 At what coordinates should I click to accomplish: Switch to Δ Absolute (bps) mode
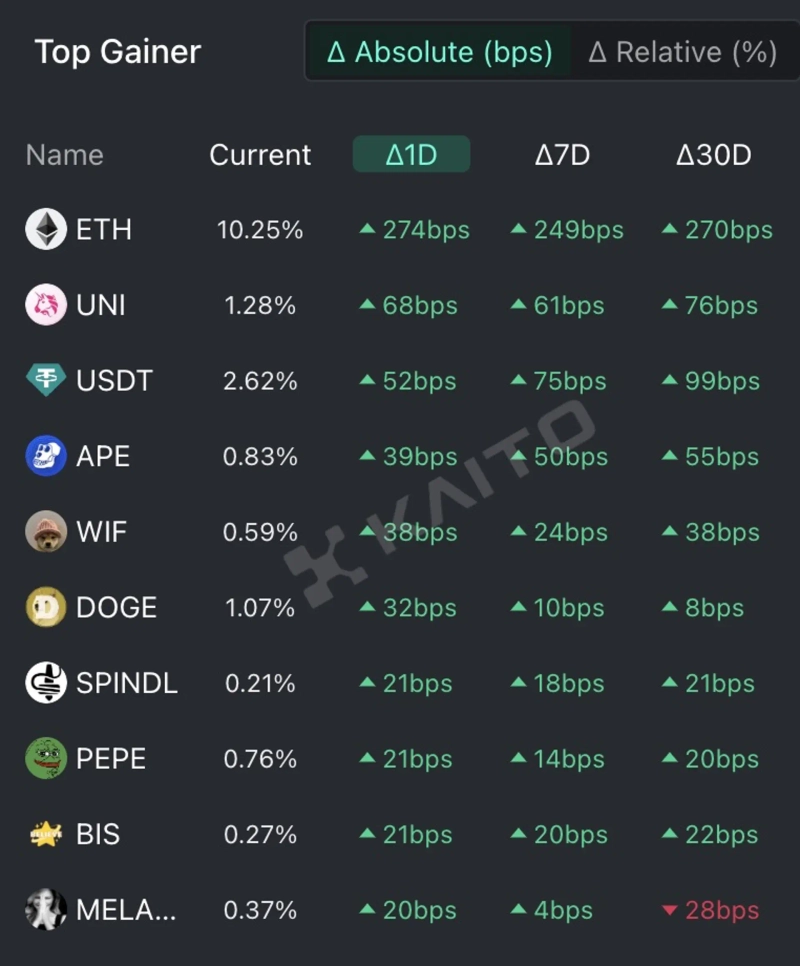pos(440,52)
